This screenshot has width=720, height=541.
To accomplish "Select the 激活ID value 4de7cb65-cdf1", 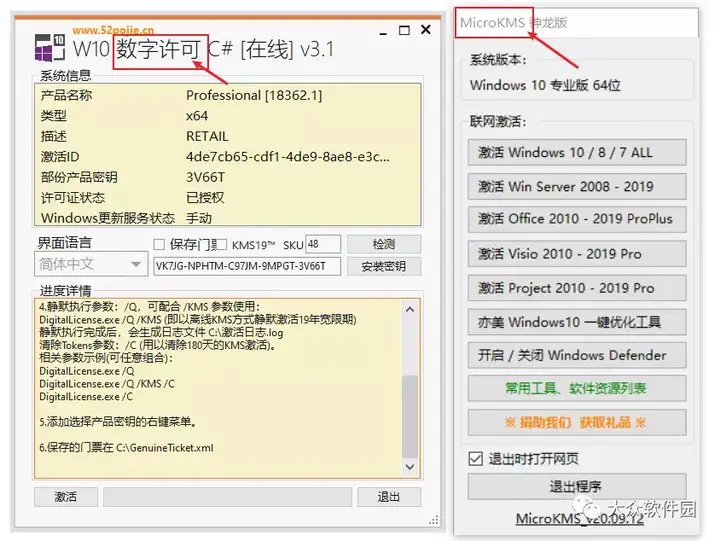I will [287, 157].
